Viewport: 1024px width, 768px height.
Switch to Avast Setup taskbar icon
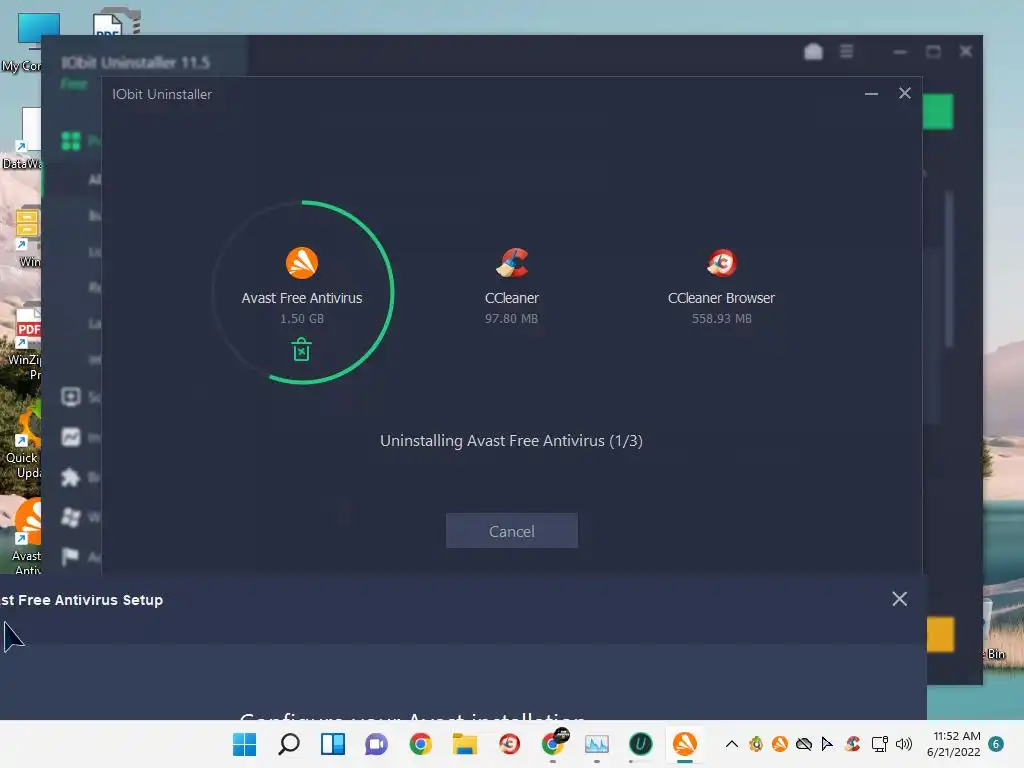[x=684, y=744]
